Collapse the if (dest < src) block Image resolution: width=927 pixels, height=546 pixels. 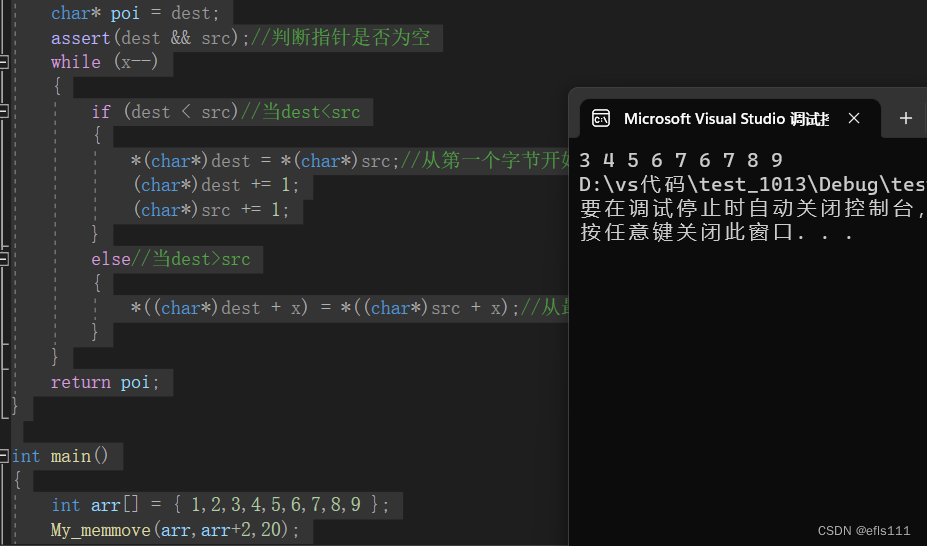click(4, 111)
